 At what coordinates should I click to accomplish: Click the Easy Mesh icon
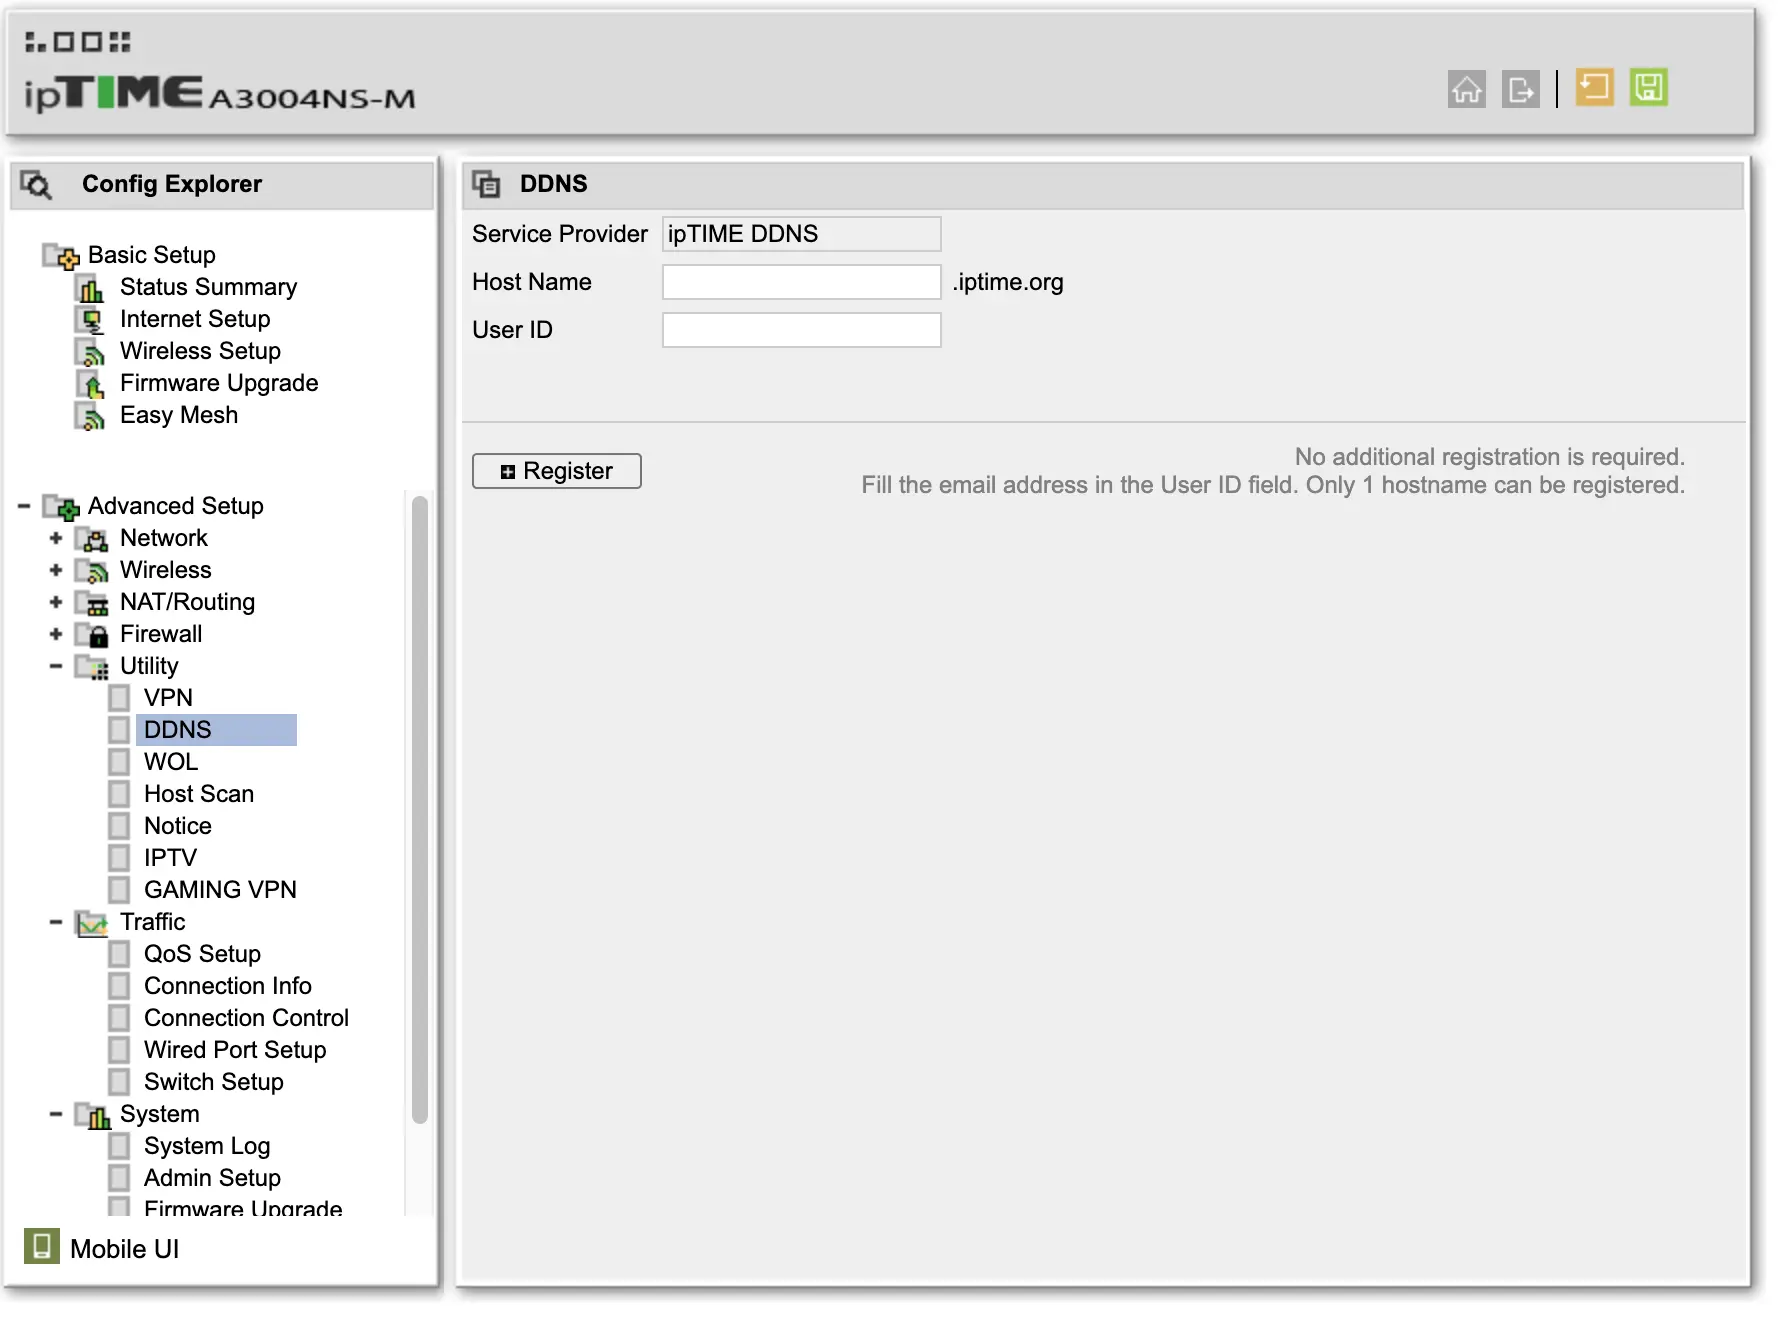coord(90,416)
